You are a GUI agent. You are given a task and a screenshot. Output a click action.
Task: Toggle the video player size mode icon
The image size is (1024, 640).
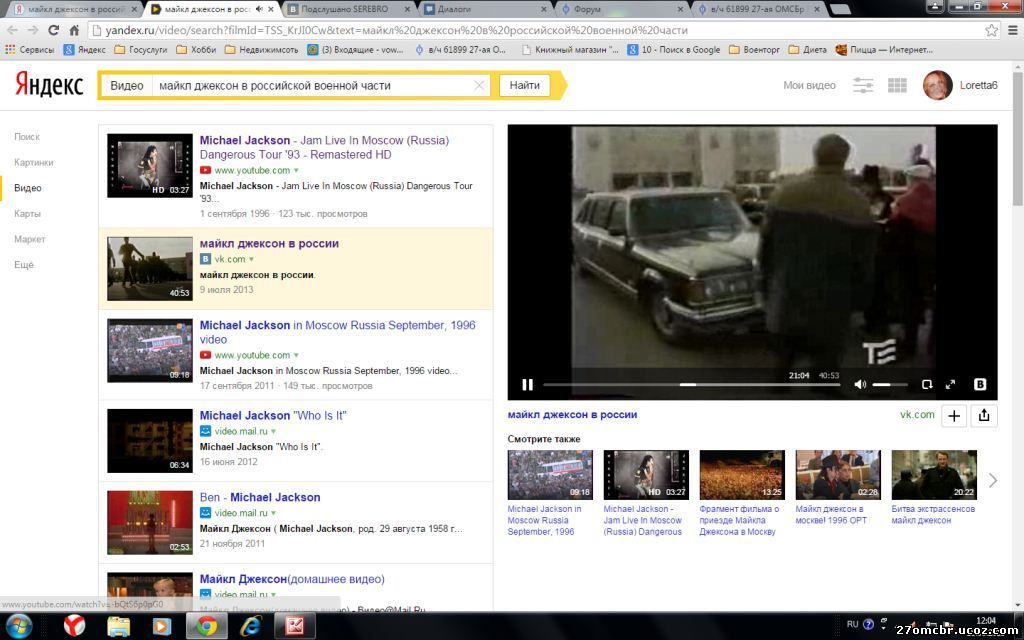(x=927, y=385)
